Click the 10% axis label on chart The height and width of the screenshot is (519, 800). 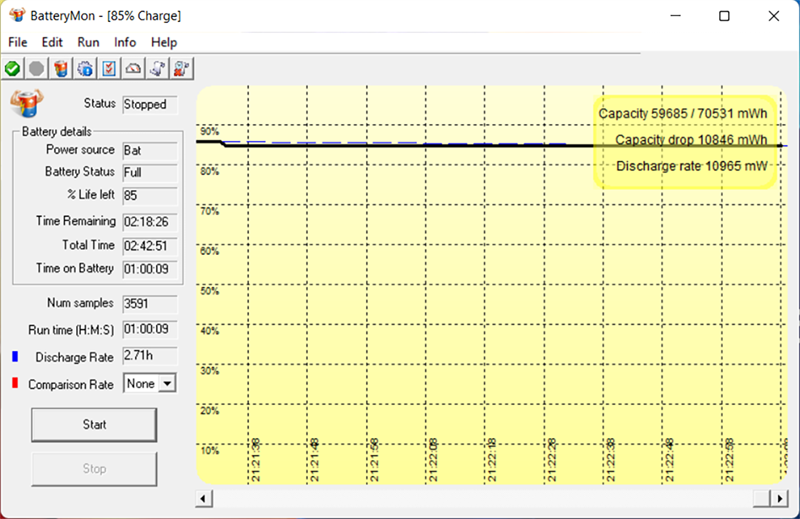point(209,451)
